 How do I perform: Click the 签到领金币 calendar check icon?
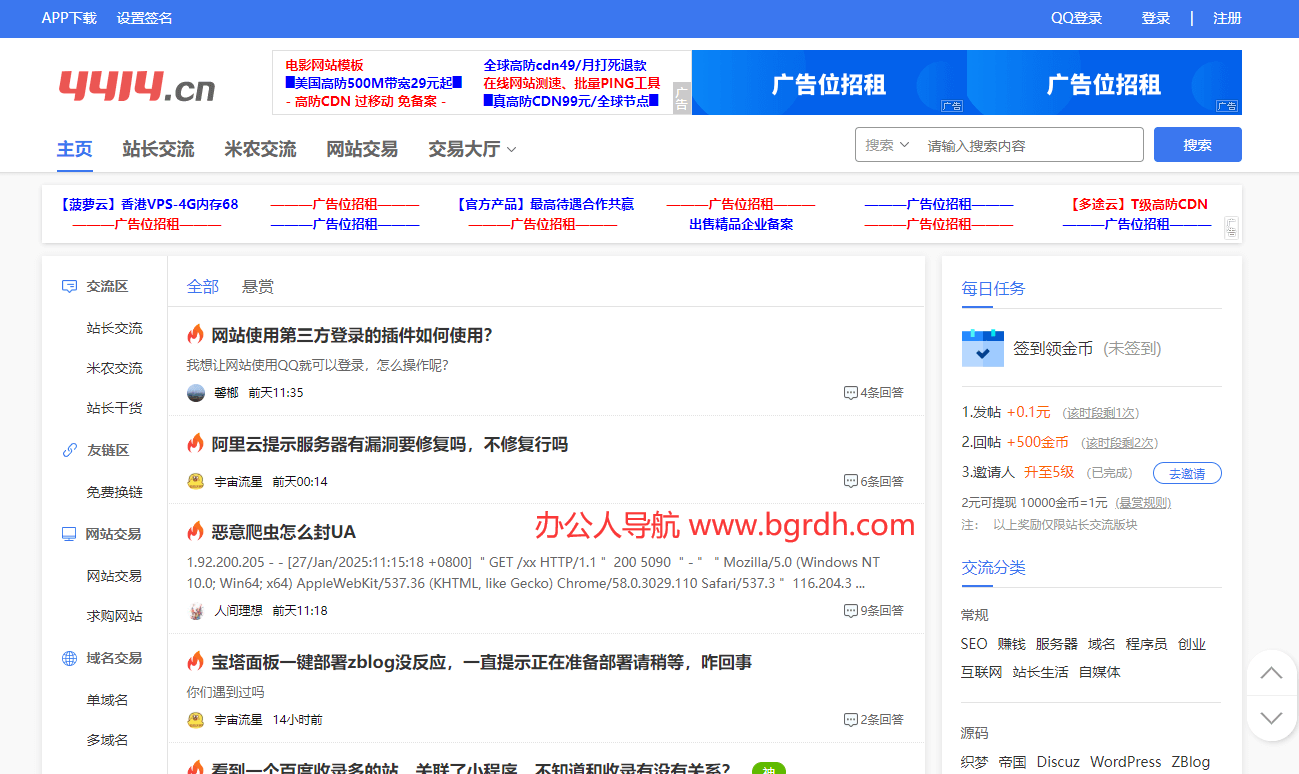pos(982,349)
